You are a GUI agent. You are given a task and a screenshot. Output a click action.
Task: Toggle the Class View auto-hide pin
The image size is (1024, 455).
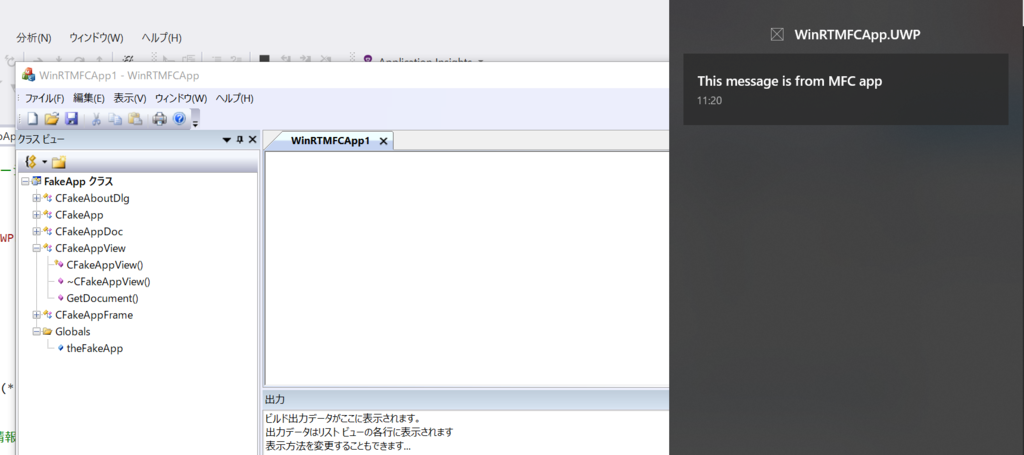tap(240, 140)
